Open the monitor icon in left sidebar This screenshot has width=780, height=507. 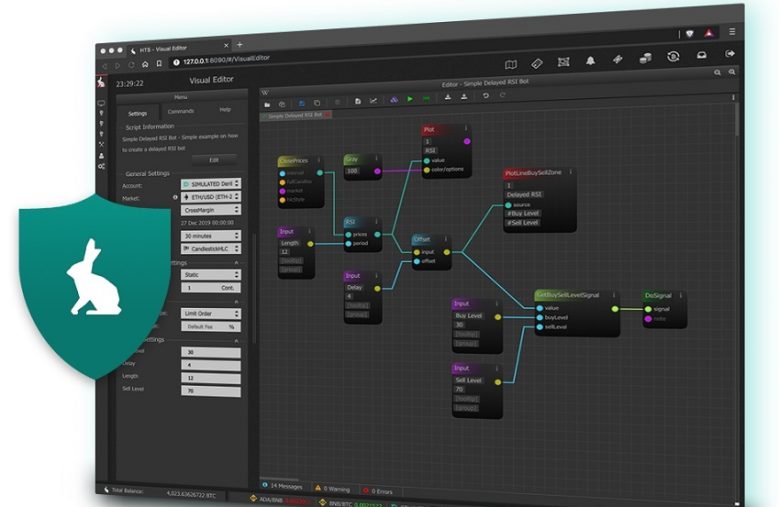click(101, 103)
